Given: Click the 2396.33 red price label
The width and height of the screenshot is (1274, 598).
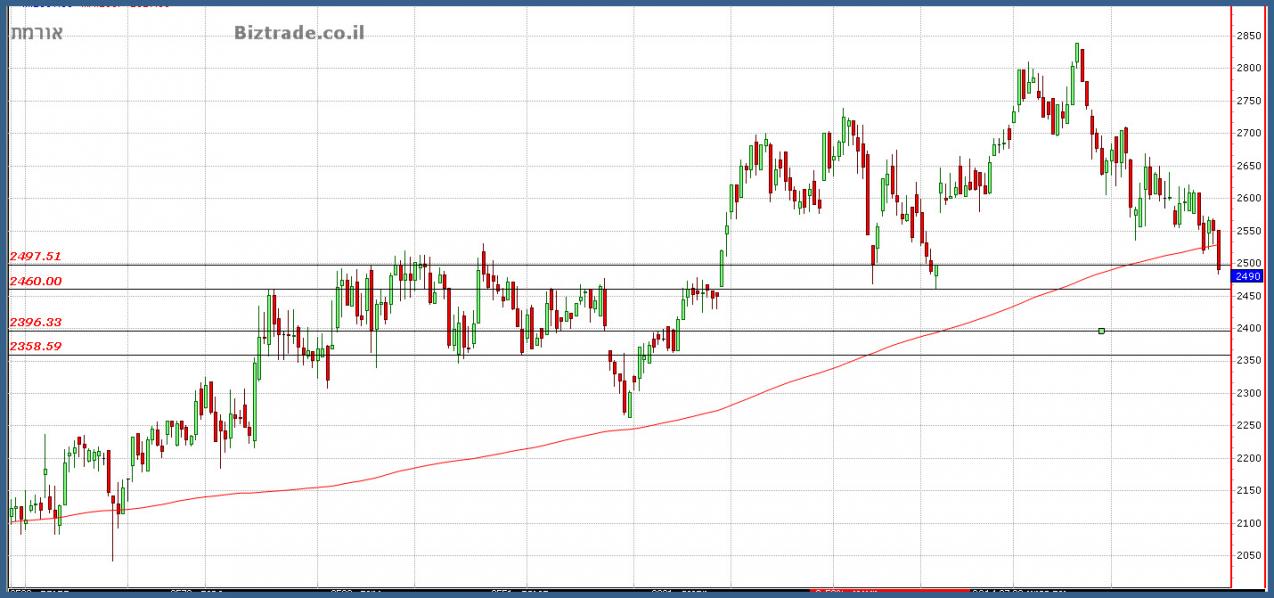Looking at the screenshot, I should click(x=36, y=323).
